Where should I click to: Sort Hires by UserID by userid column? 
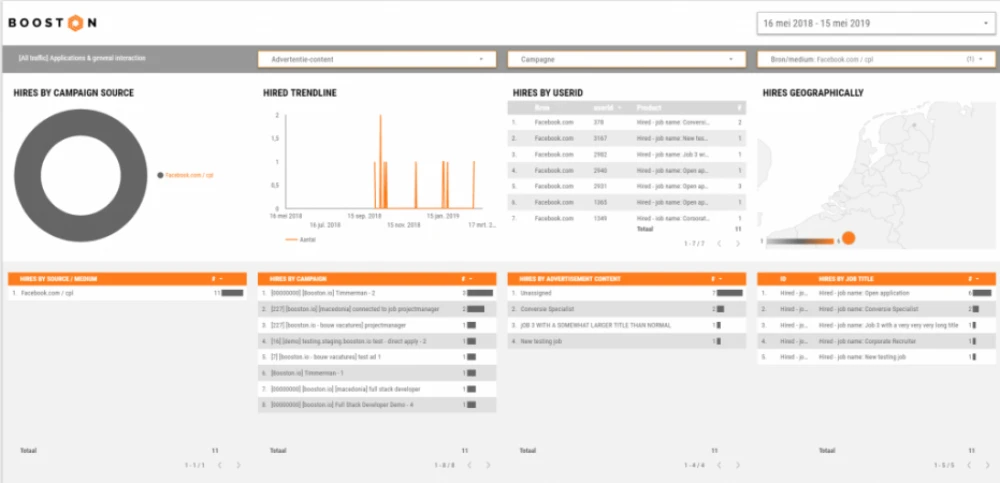tap(606, 107)
